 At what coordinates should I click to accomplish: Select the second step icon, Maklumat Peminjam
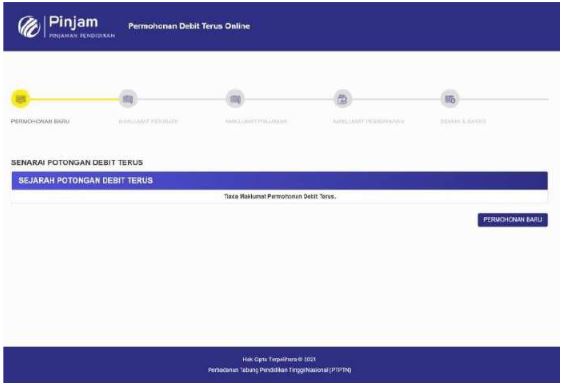pos(128,99)
